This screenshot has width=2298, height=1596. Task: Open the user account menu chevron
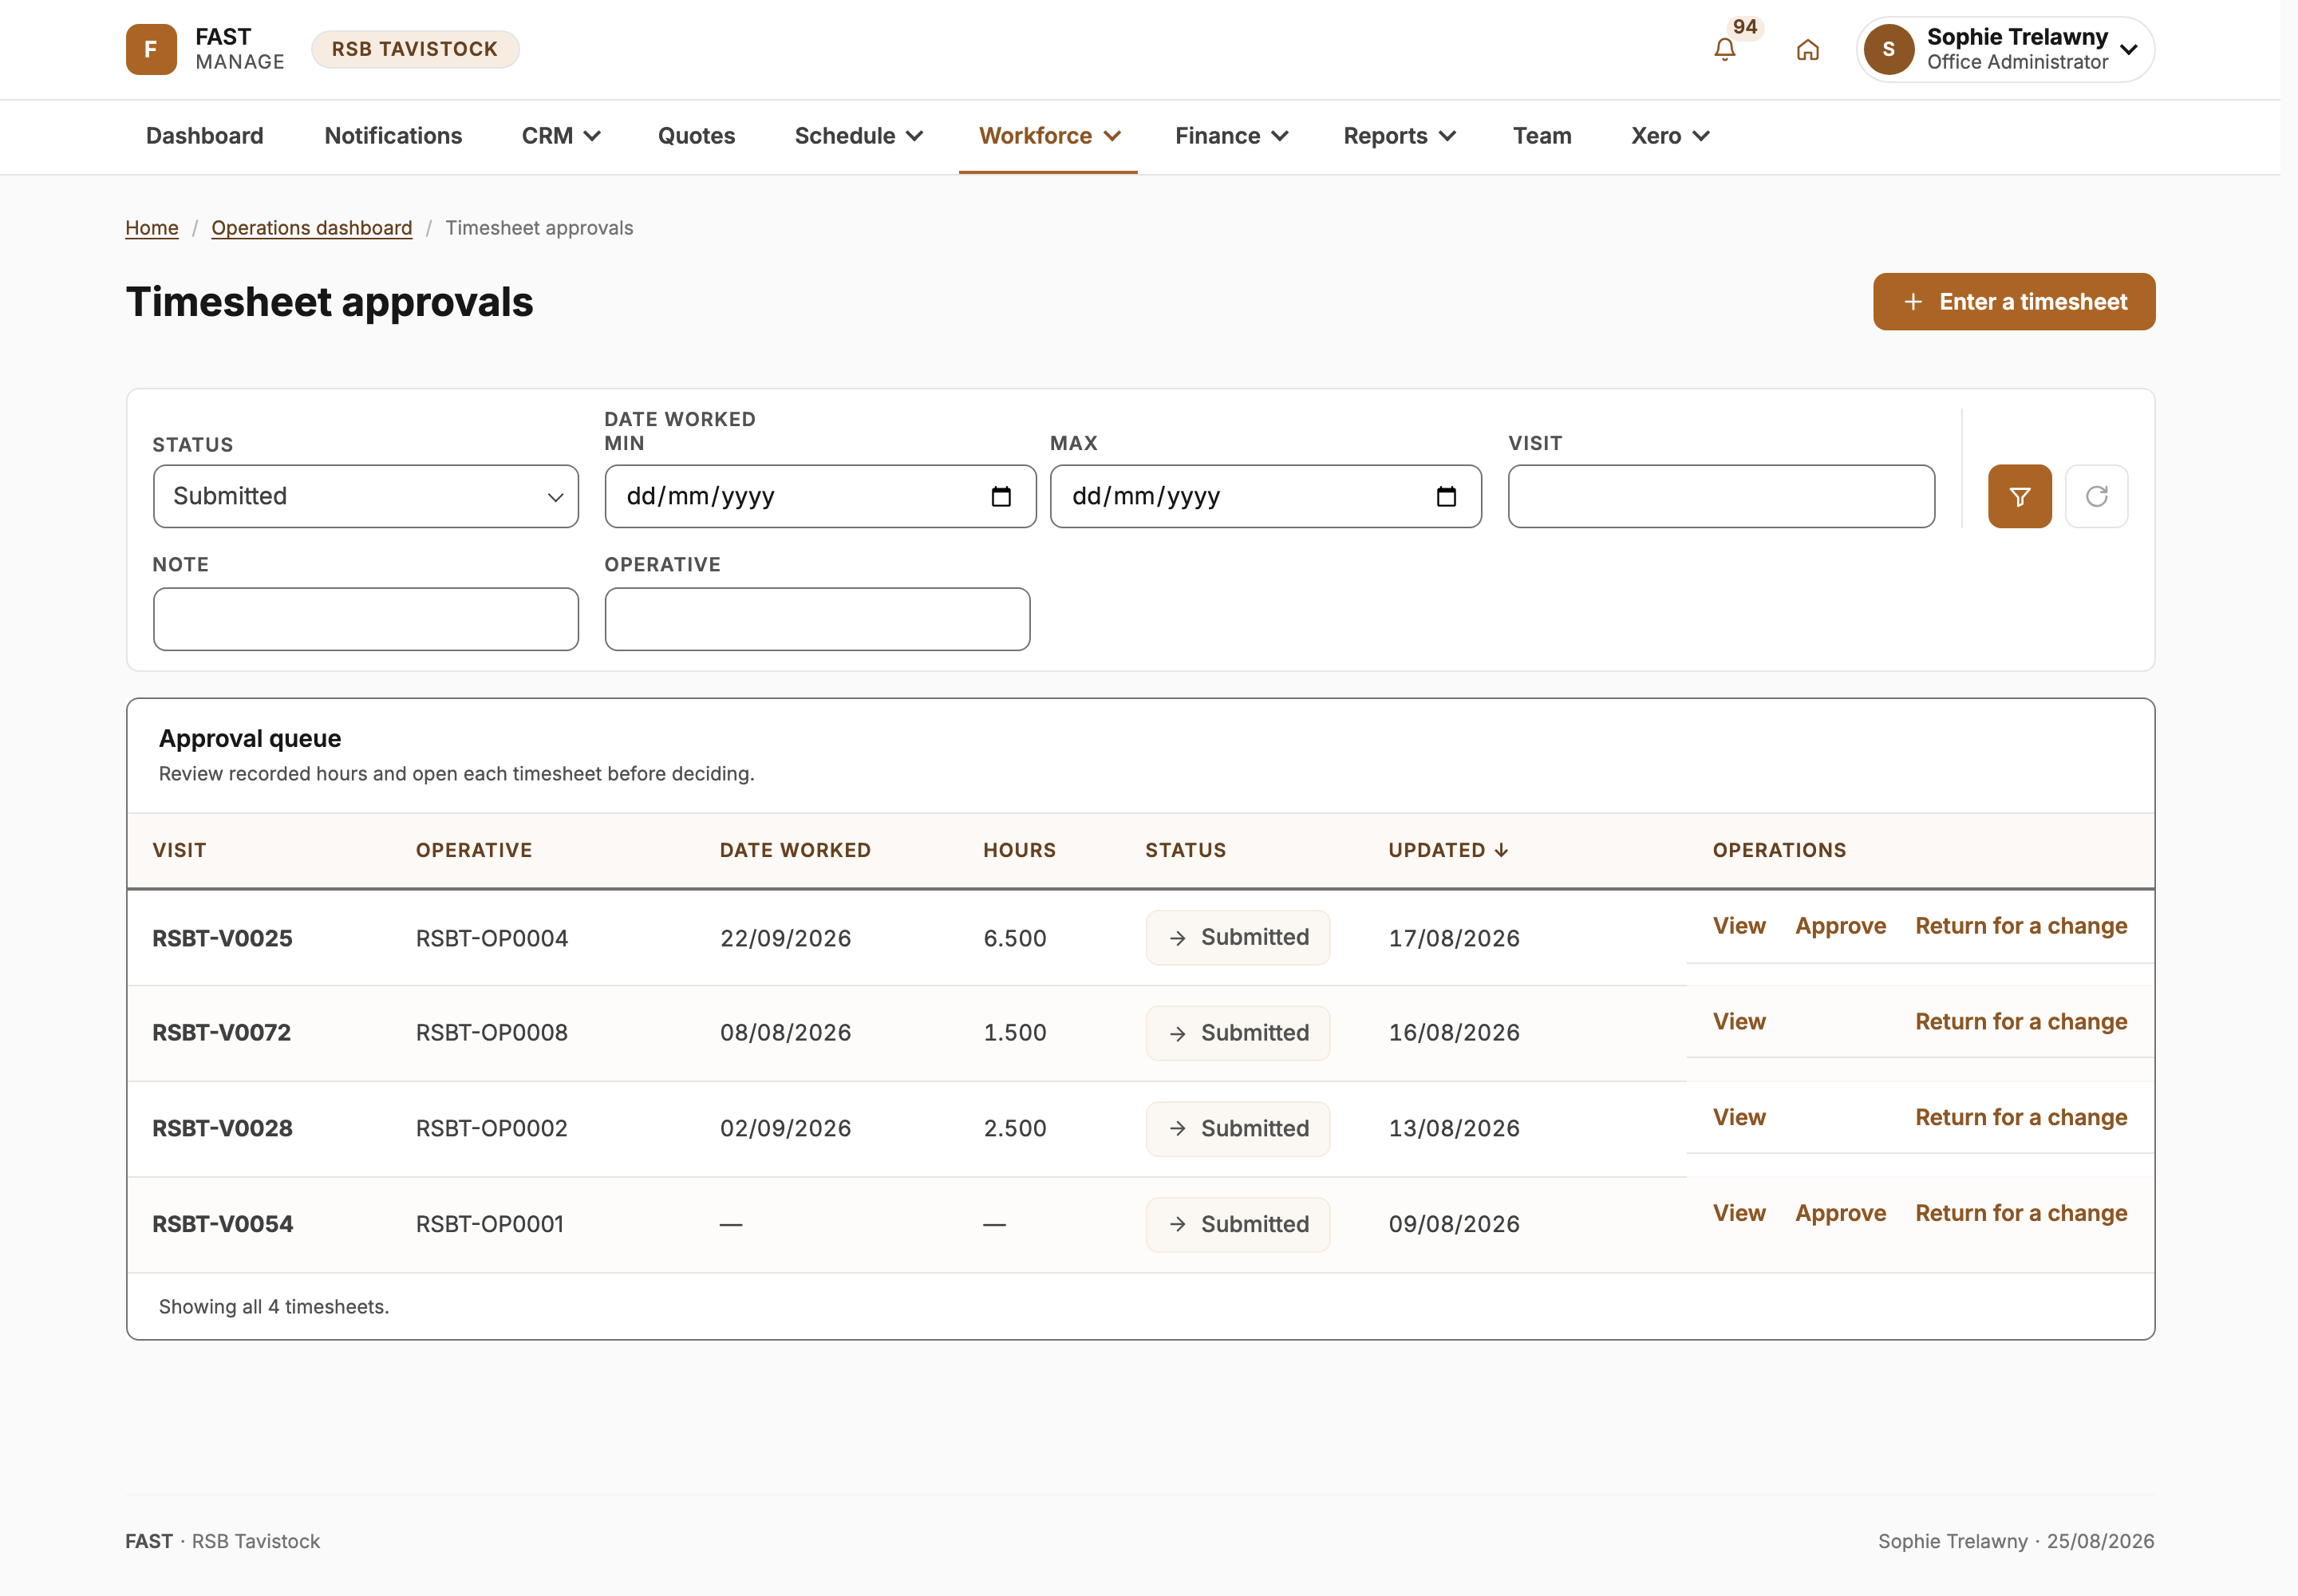point(2129,49)
